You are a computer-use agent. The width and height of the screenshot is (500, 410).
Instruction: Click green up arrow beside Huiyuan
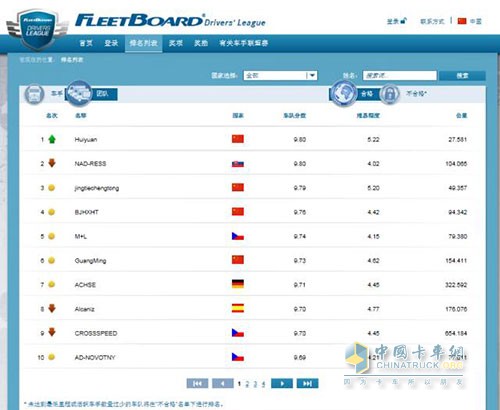pyautogui.click(x=52, y=139)
